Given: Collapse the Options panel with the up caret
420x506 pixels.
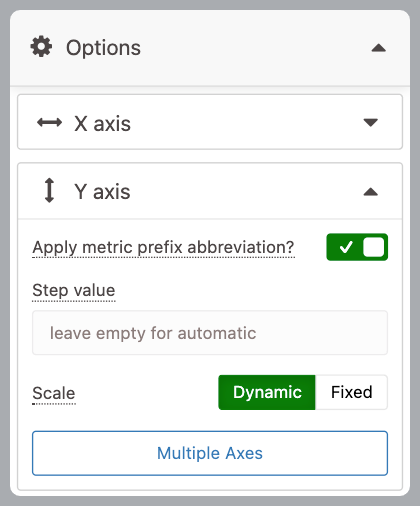Looking at the screenshot, I should click(379, 48).
